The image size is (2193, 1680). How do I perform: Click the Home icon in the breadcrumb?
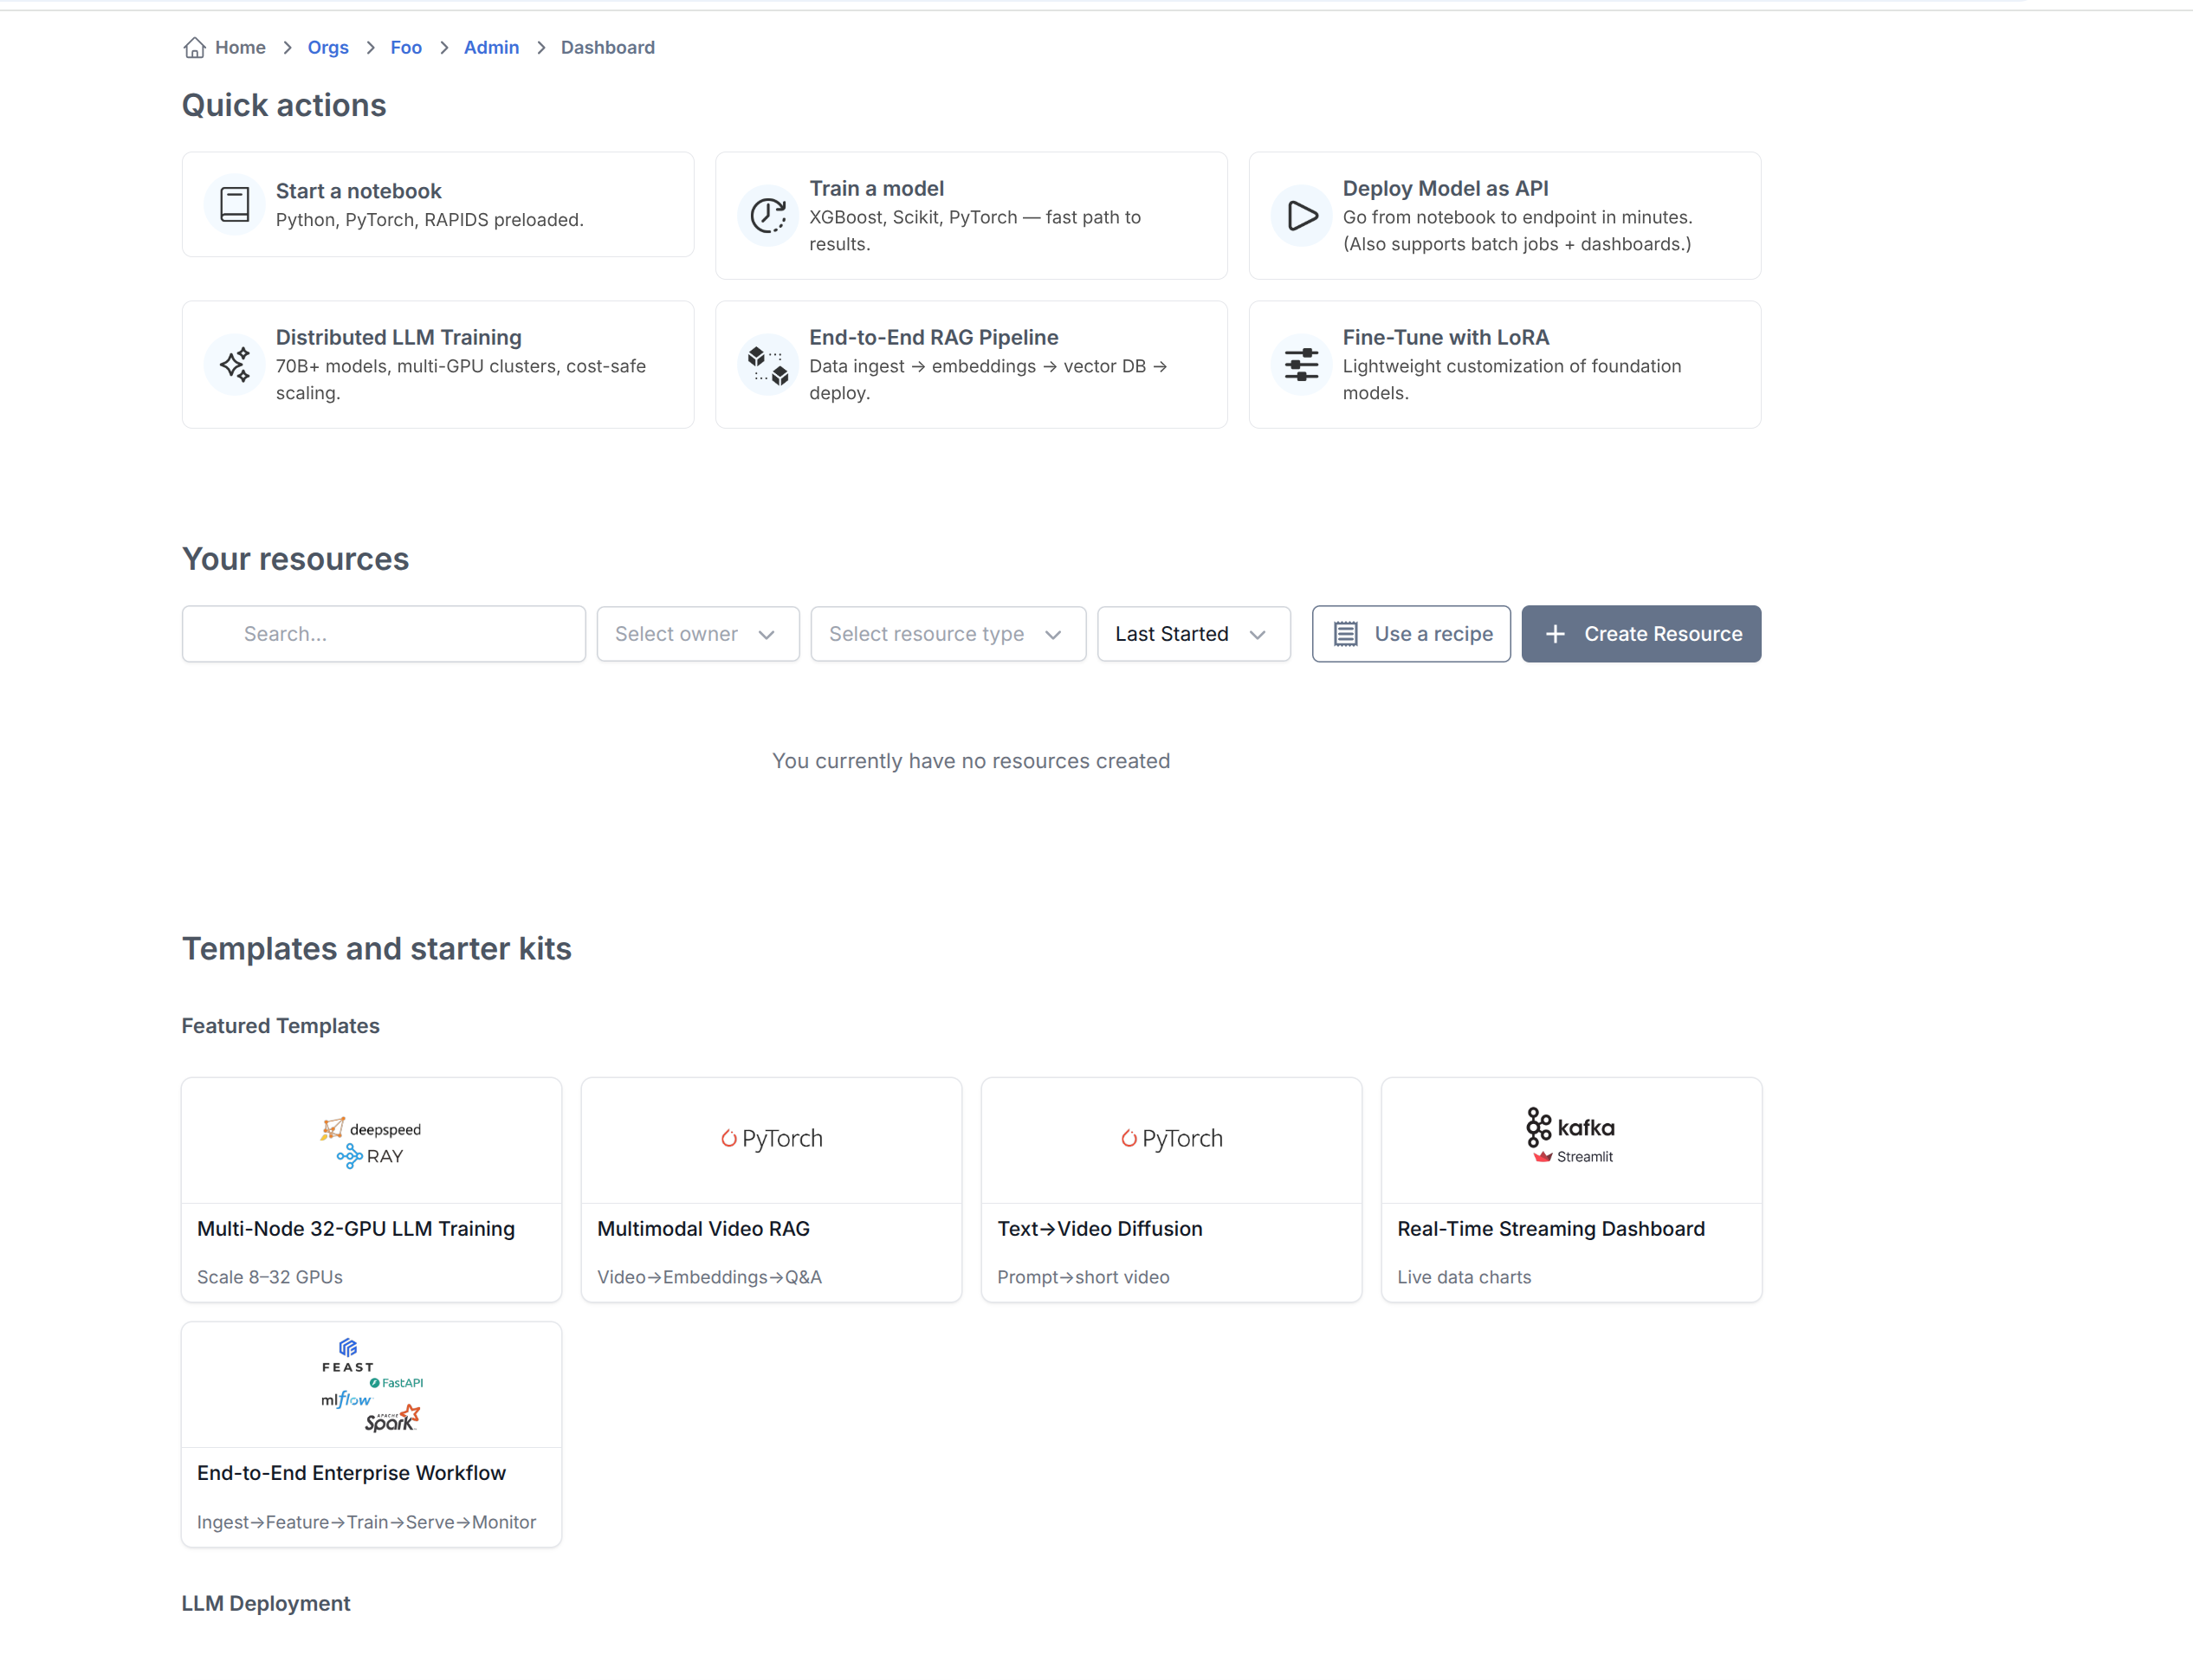point(194,47)
